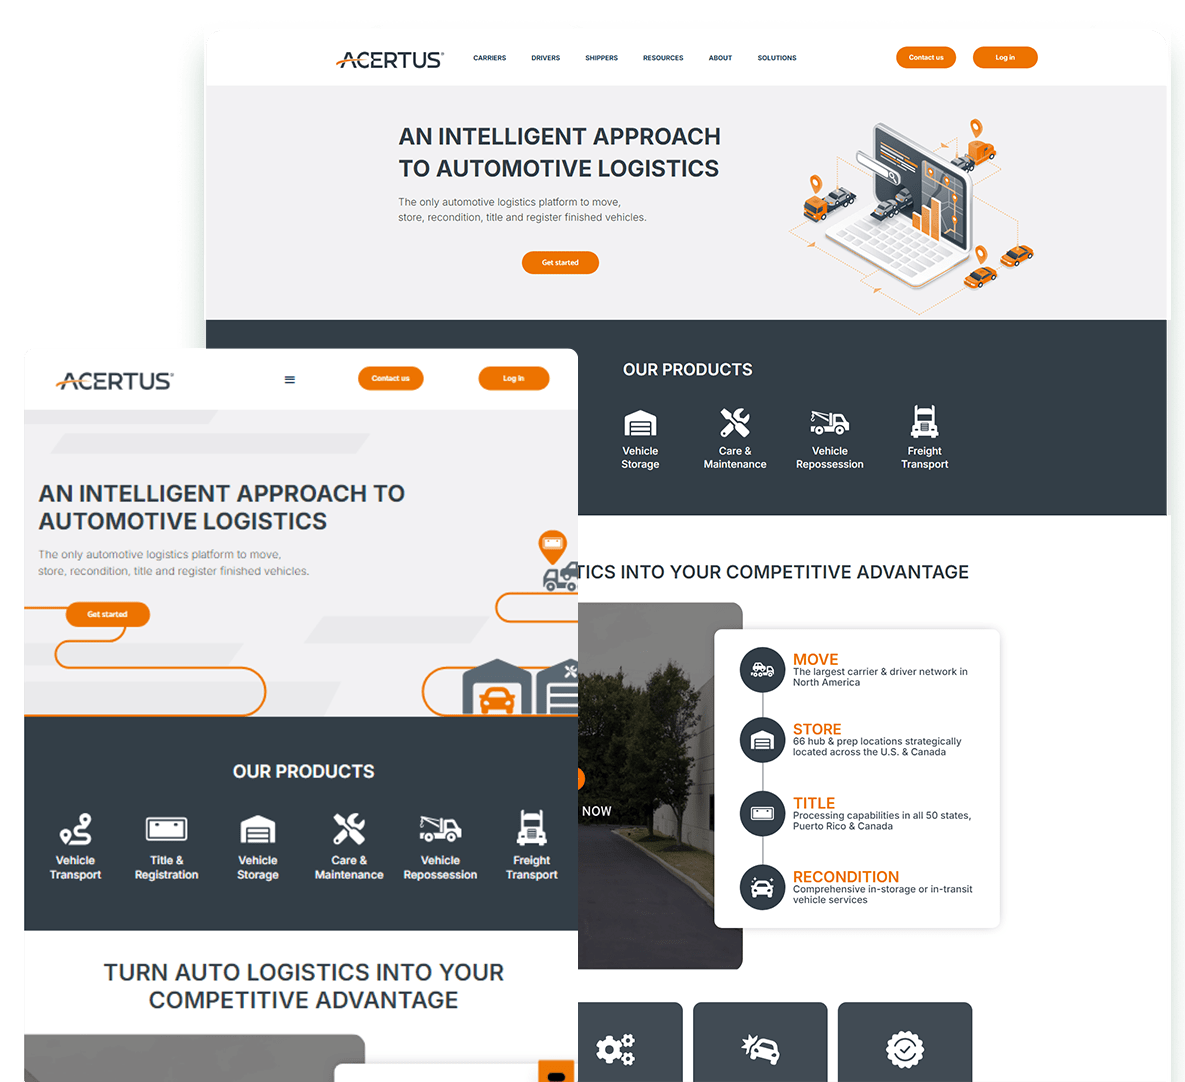Click the ACERTUS logo in the header
The width and height of the screenshot is (1185, 1082).
[x=389, y=58]
